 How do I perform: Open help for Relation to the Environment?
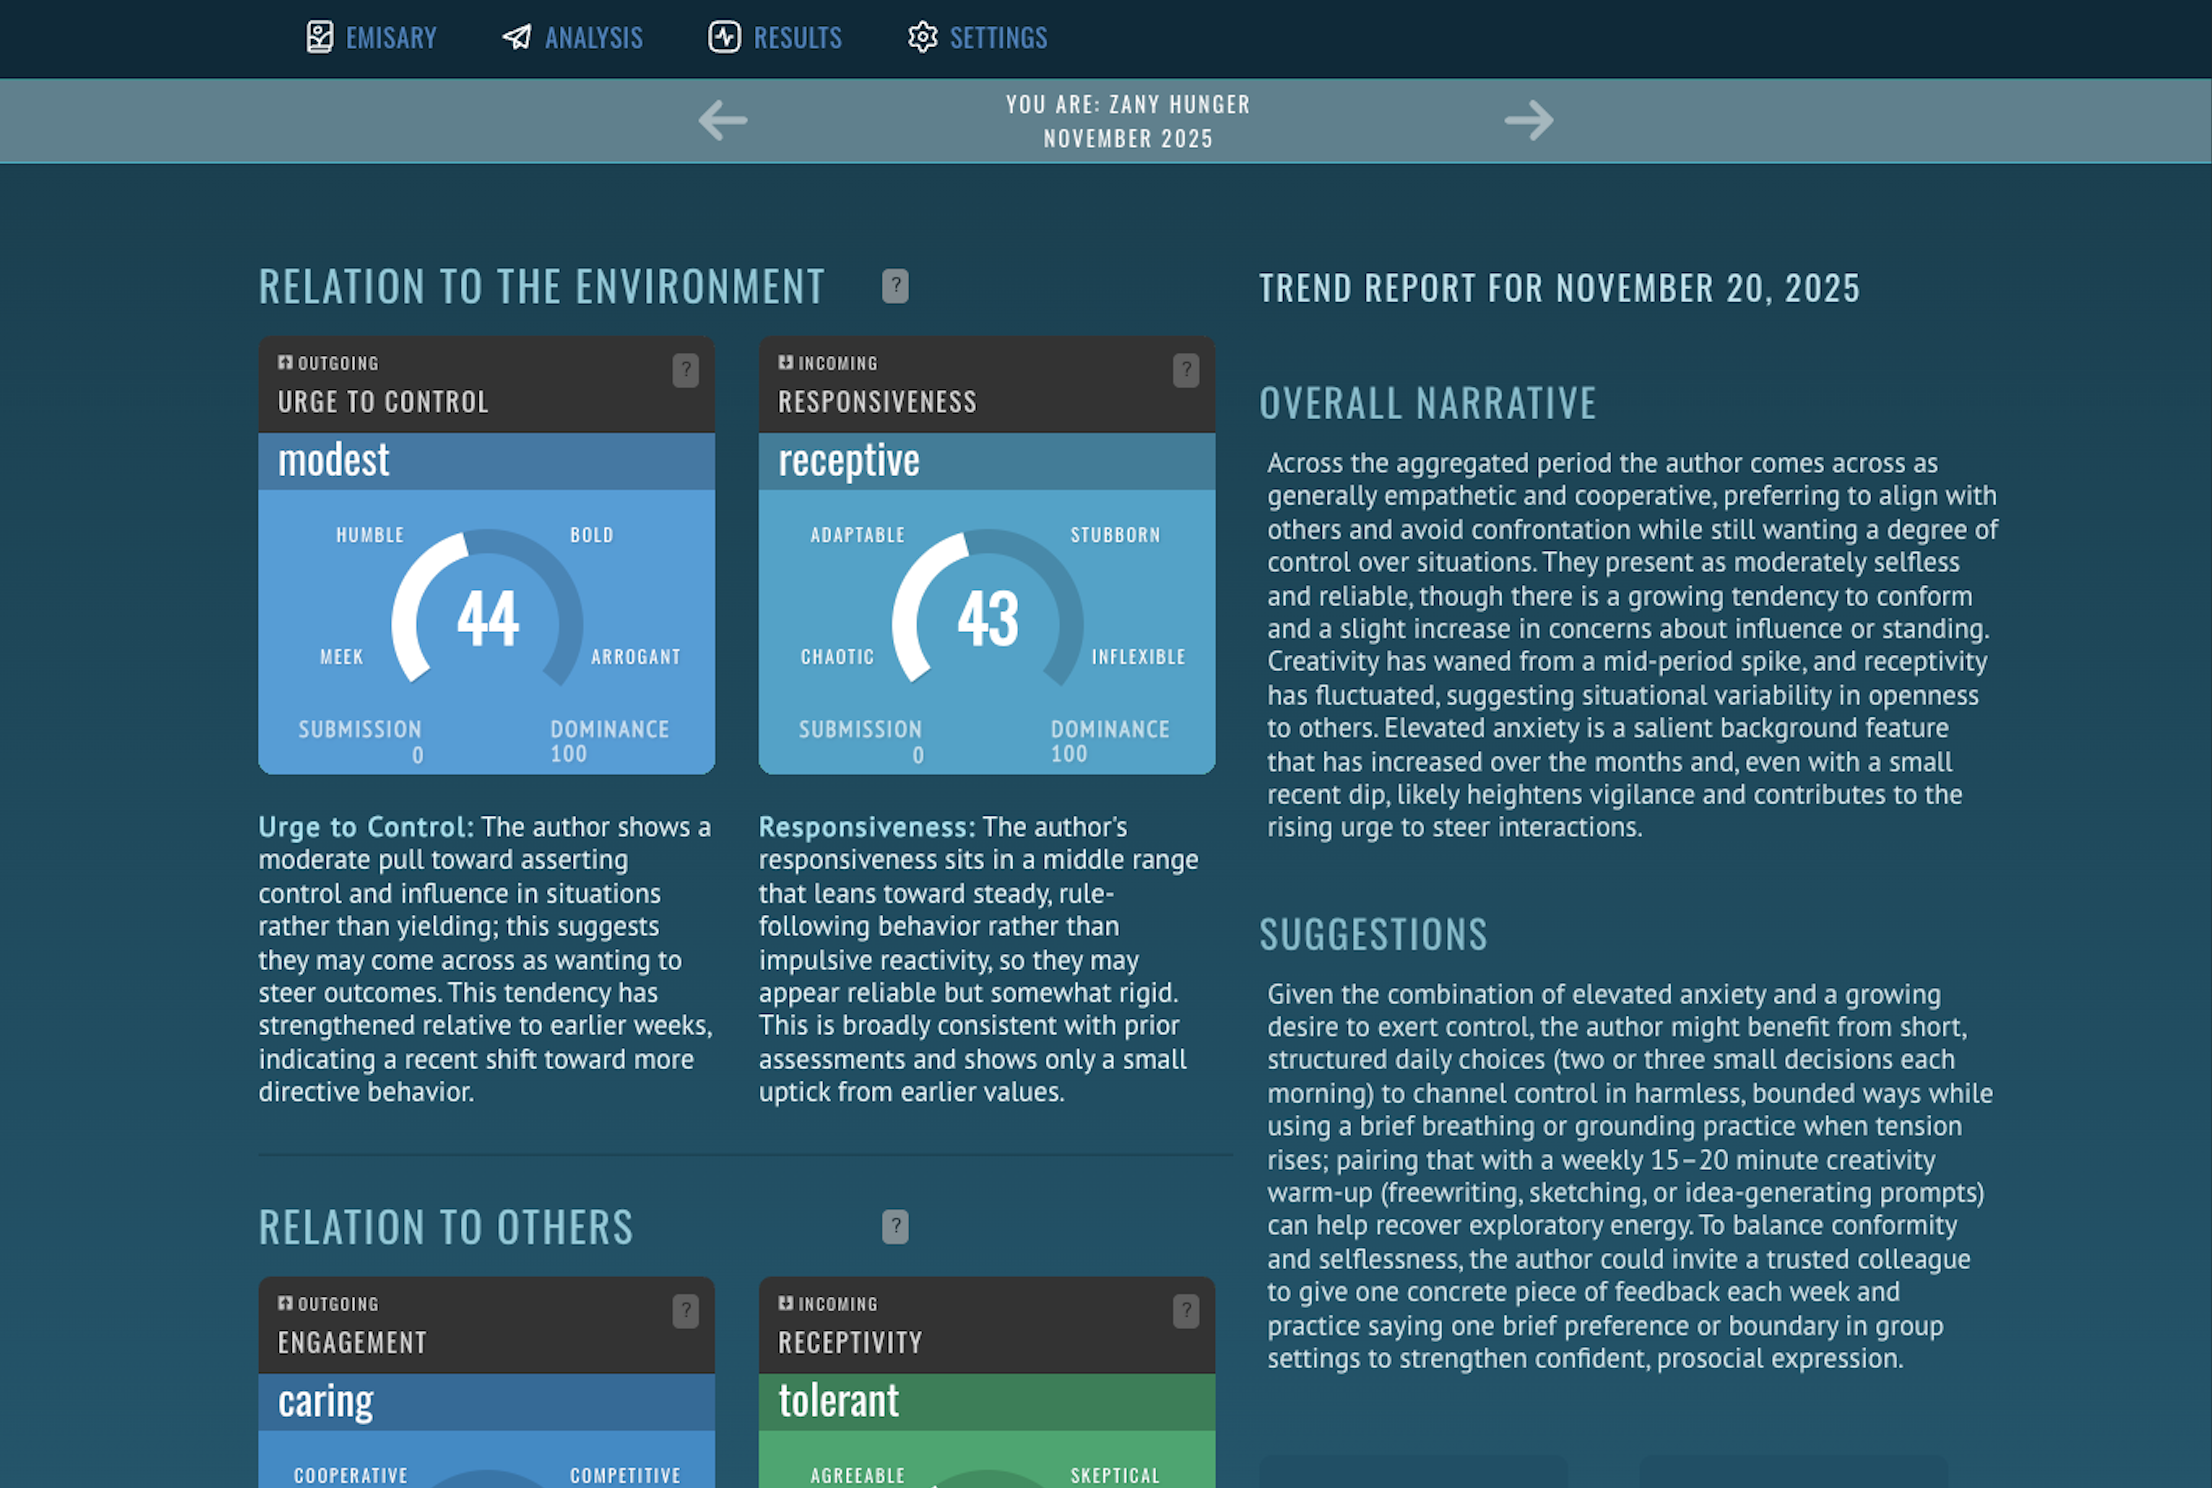click(895, 286)
